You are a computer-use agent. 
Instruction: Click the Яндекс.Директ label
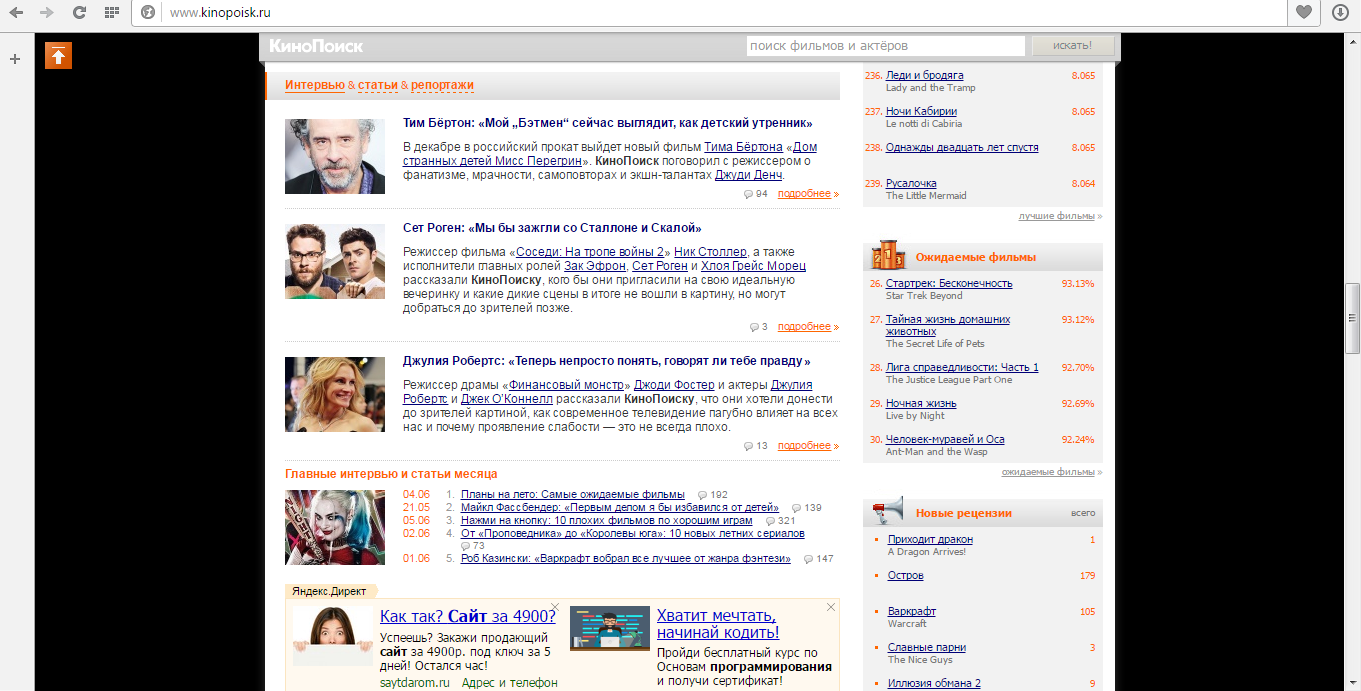330,591
